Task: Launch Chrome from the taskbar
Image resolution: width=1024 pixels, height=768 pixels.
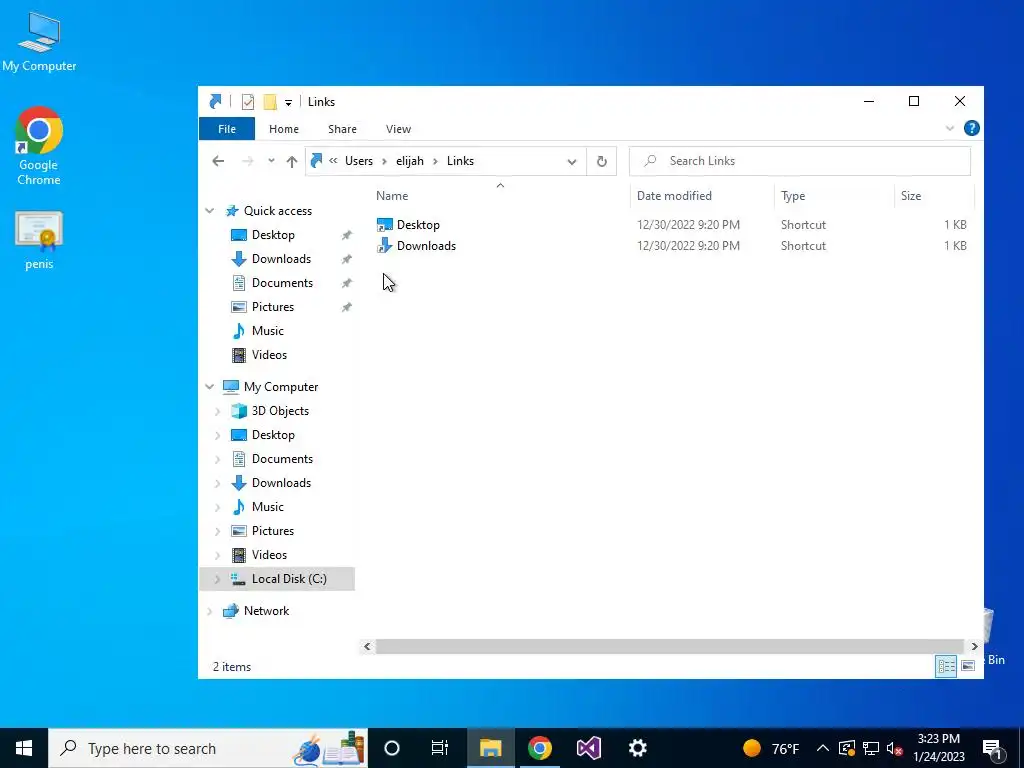Action: pyautogui.click(x=539, y=748)
